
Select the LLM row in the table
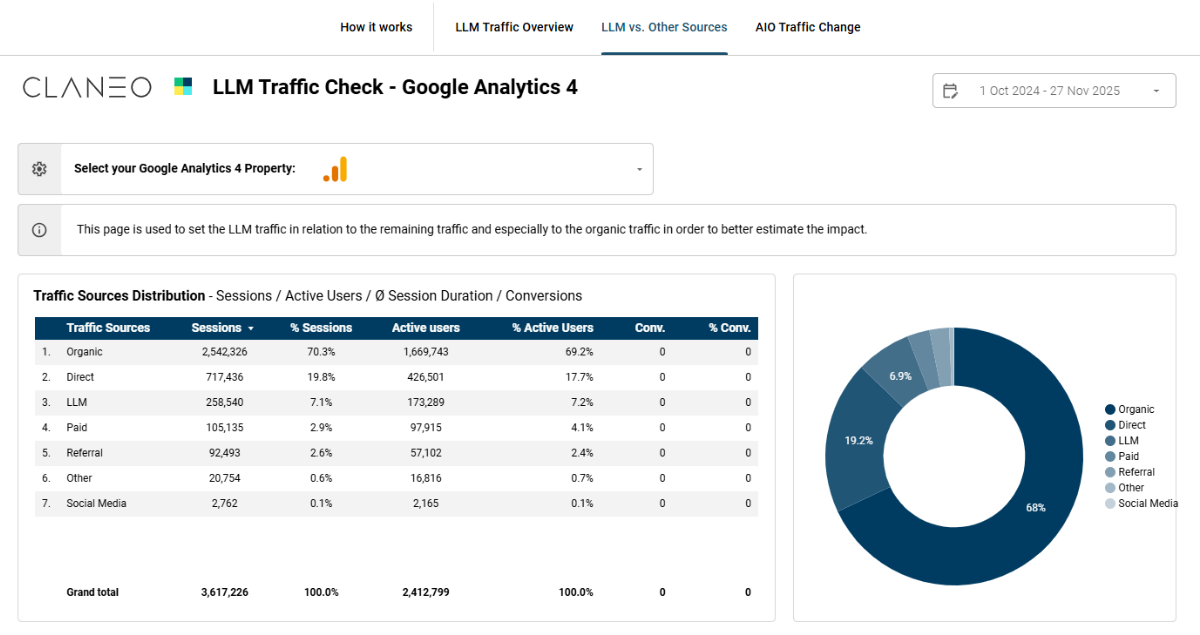pos(78,402)
